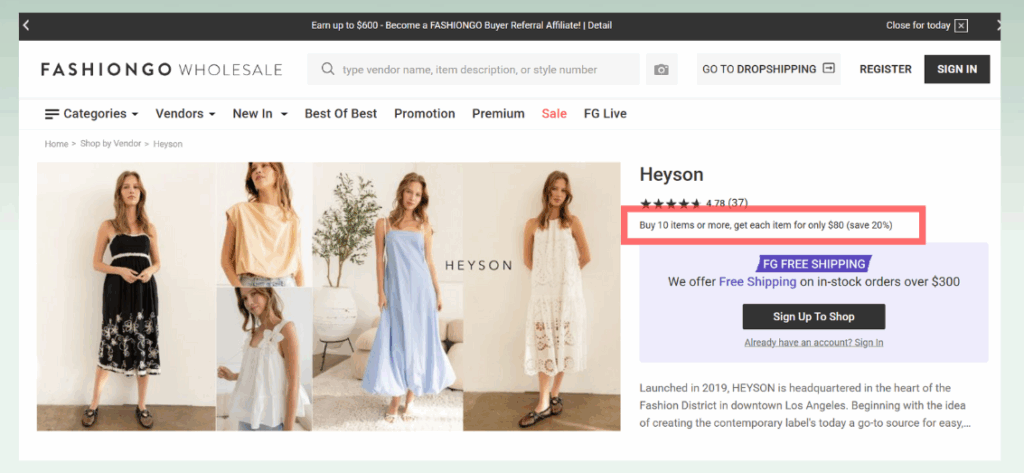This screenshot has width=1024, height=473.
Task: Click the white bow-strap top photo
Action: click(x=264, y=359)
